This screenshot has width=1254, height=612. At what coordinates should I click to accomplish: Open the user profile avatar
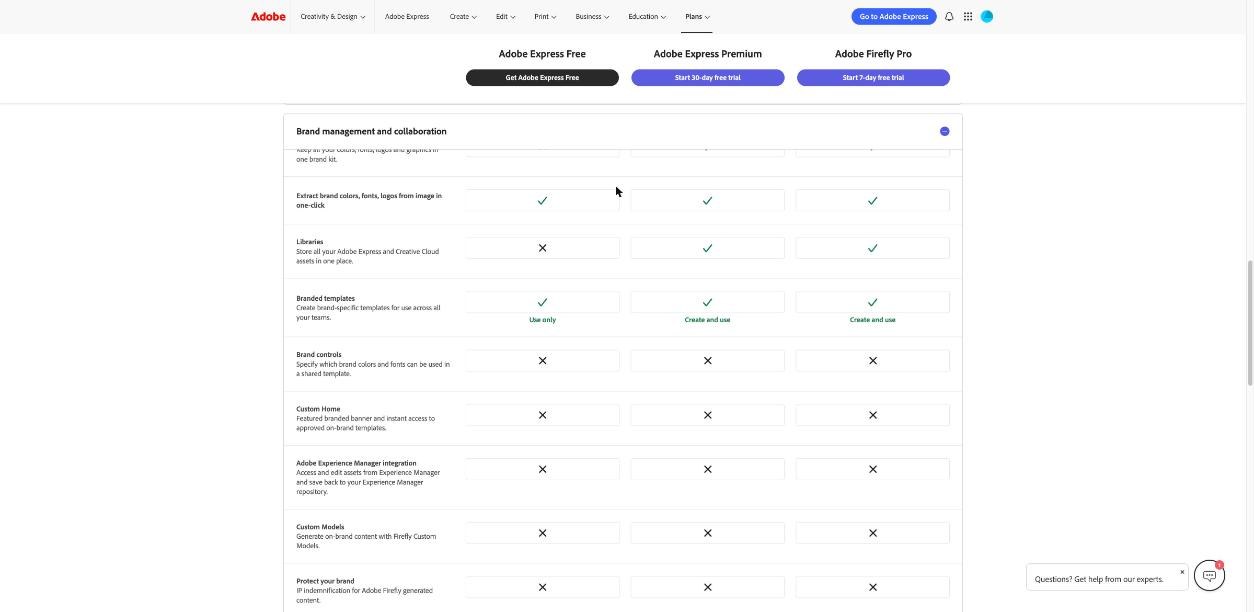pyautogui.click(x=987, y=16)
